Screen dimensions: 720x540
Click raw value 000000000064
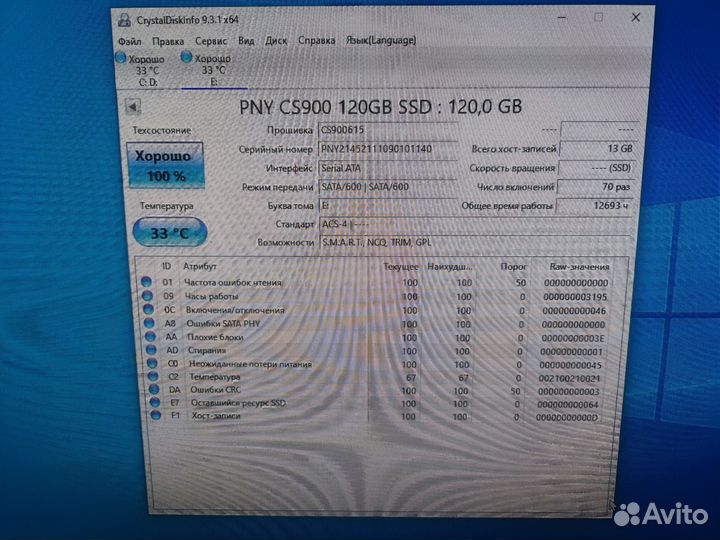pos(568,405)
